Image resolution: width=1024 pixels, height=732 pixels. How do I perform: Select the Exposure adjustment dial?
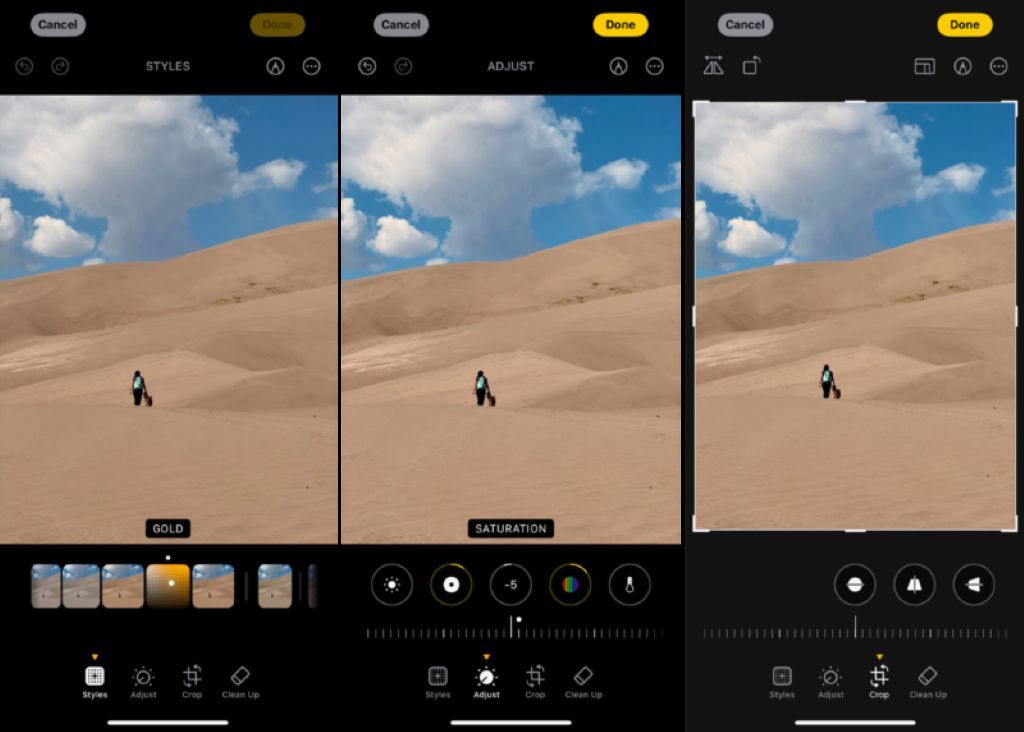(x=392, y=584)
